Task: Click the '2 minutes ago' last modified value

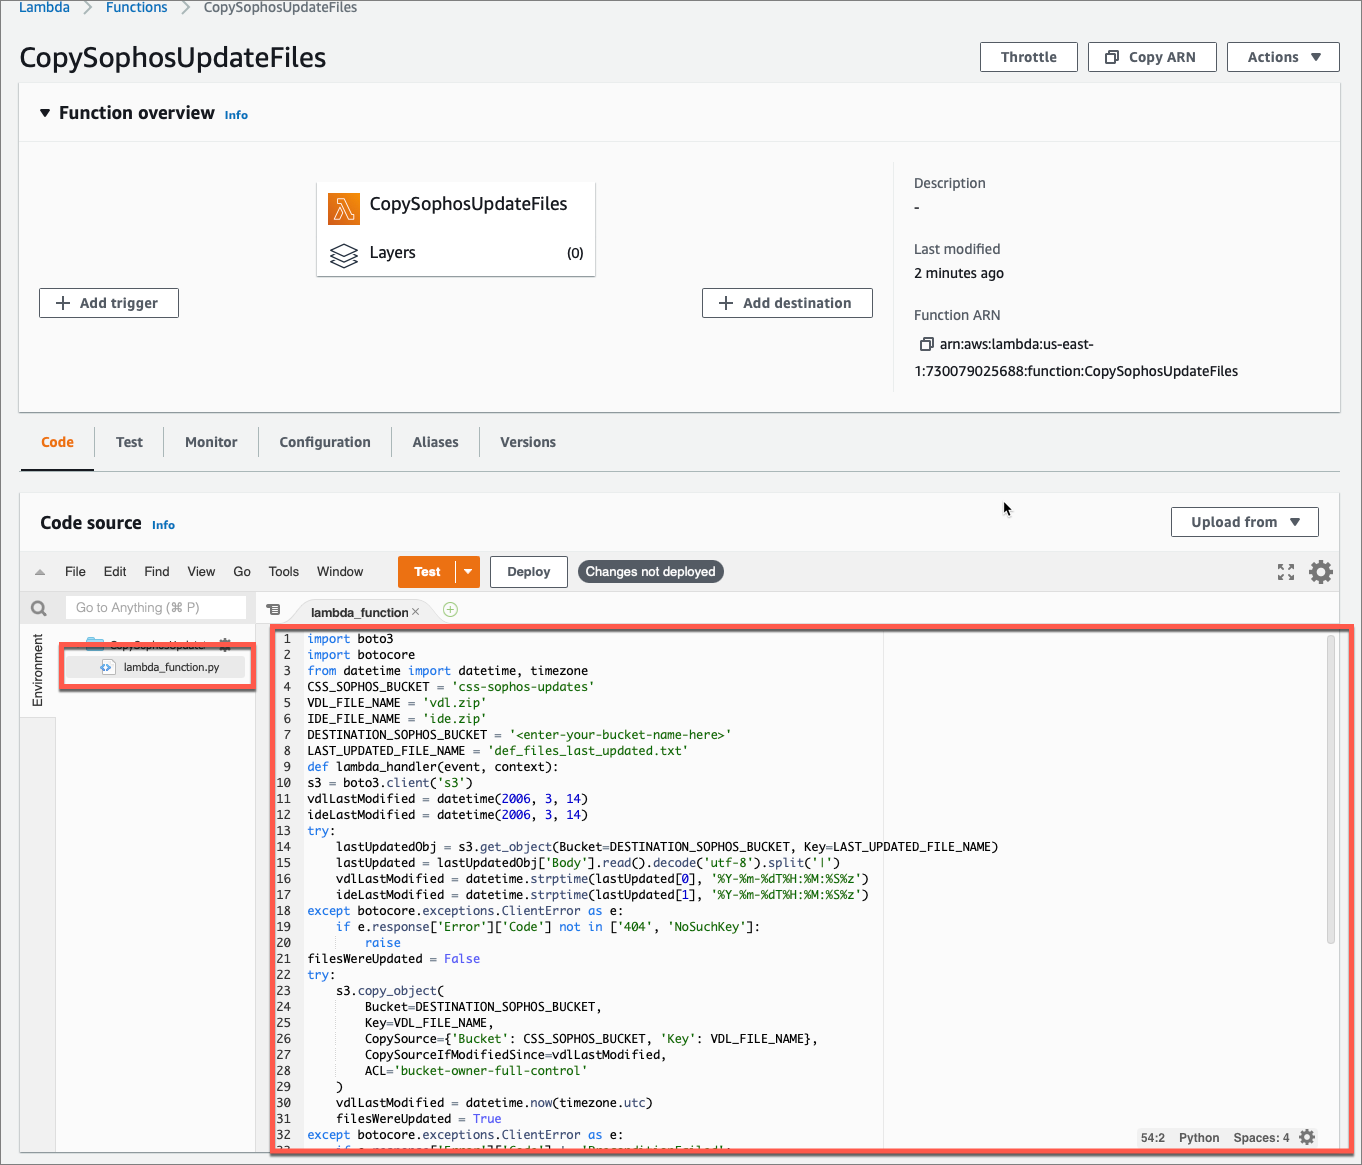Action: click(x=959, y=273)
